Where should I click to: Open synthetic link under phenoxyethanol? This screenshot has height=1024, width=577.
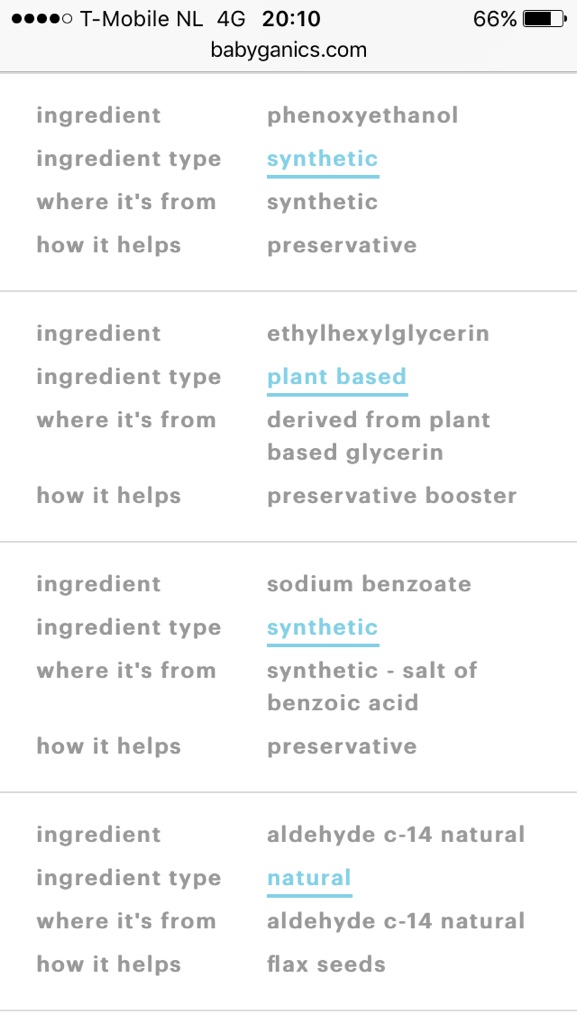tap(322, 159)
